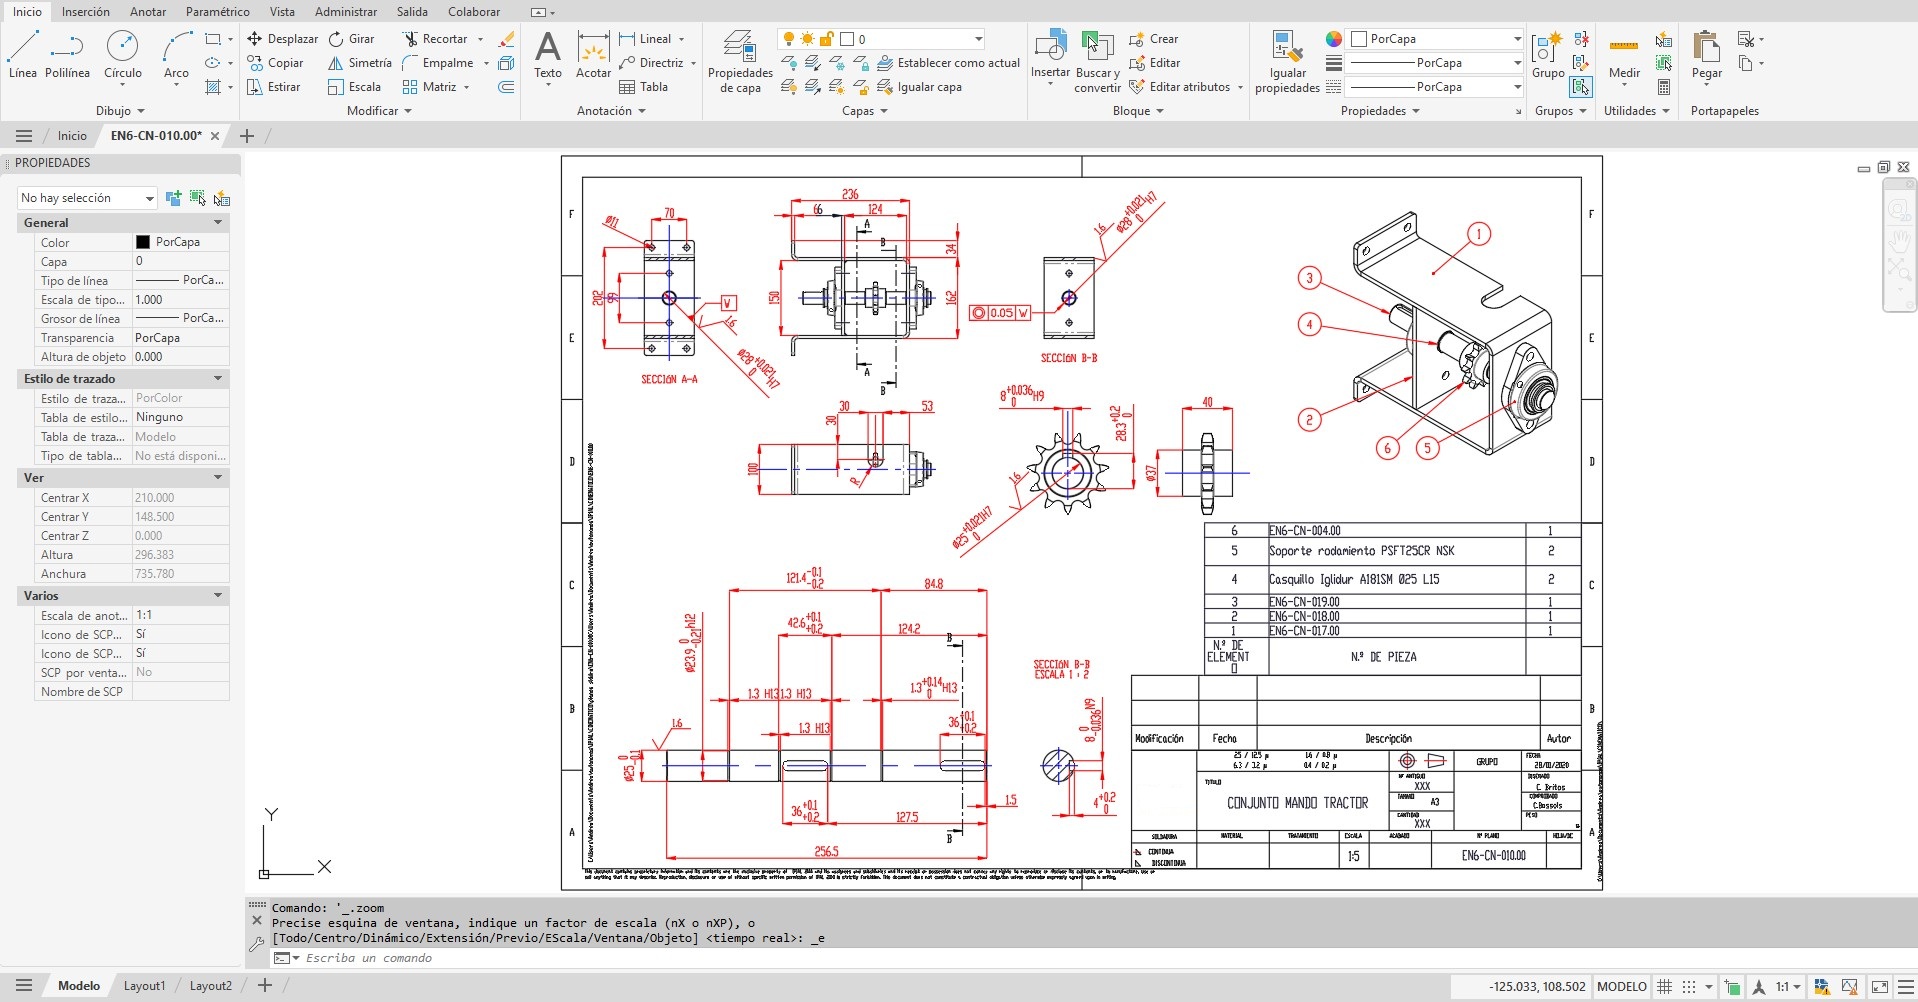Collapse the Estilo de trazado section
This screenshot has height=1002, width=1918.
(218, 379)
